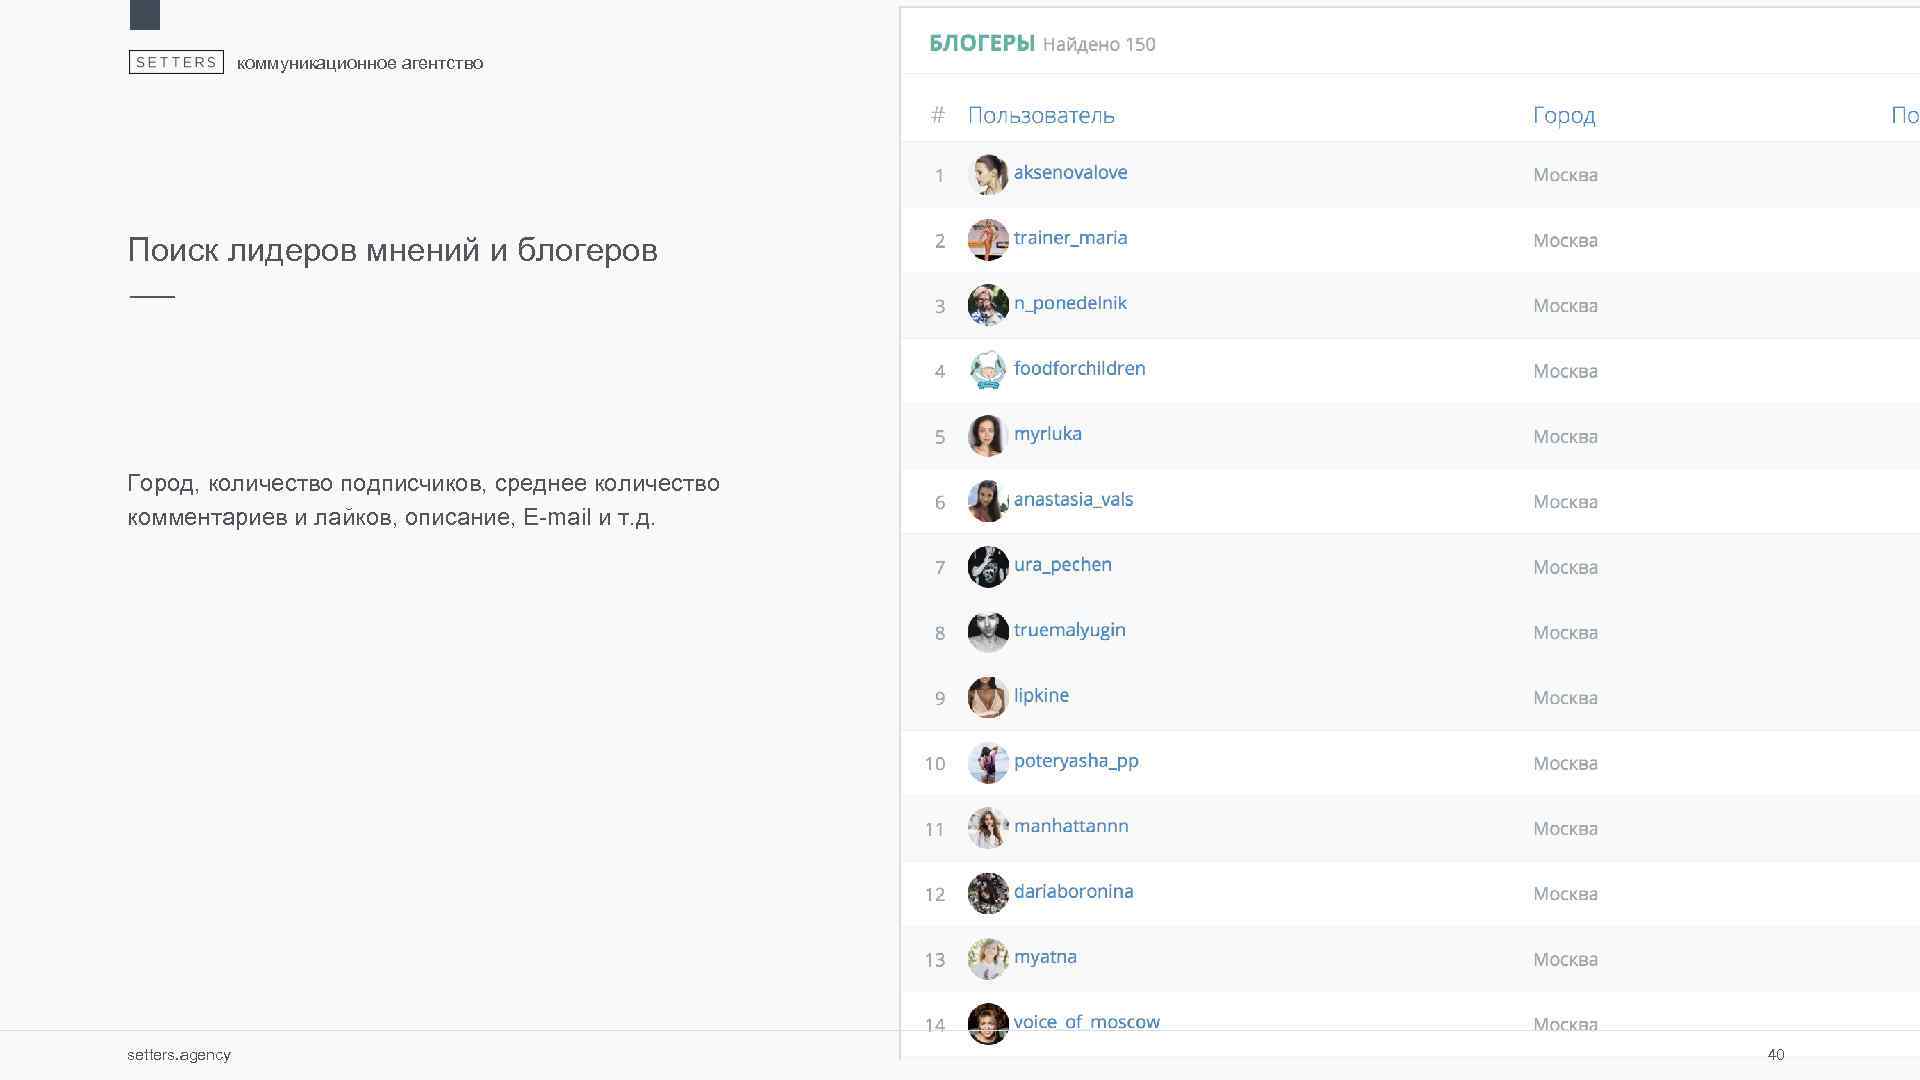Click ura_pechen's profile avatar
The image size is (1920, 1080).
pyautogui.click(x=987, y=567)
